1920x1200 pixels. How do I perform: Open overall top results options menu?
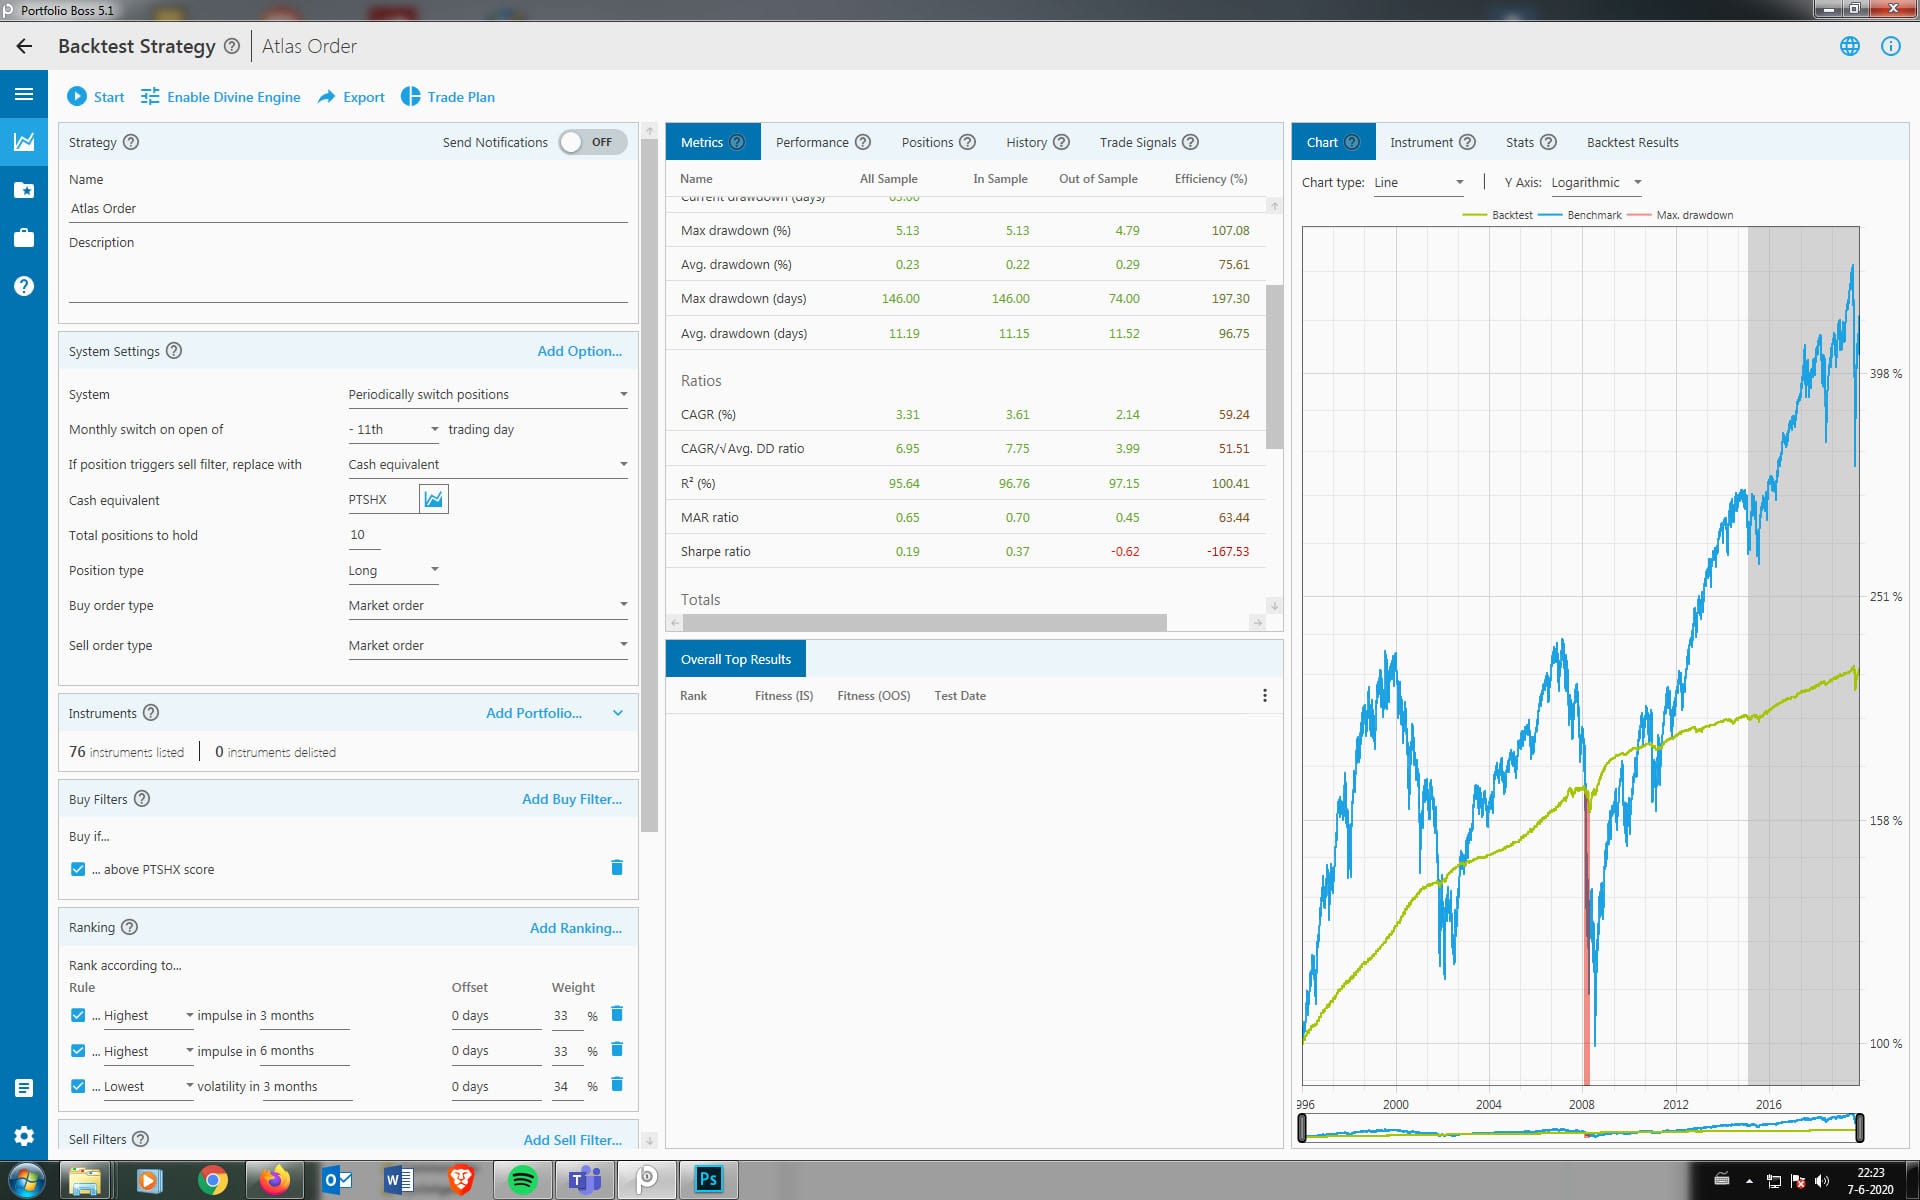(1265, 695)
